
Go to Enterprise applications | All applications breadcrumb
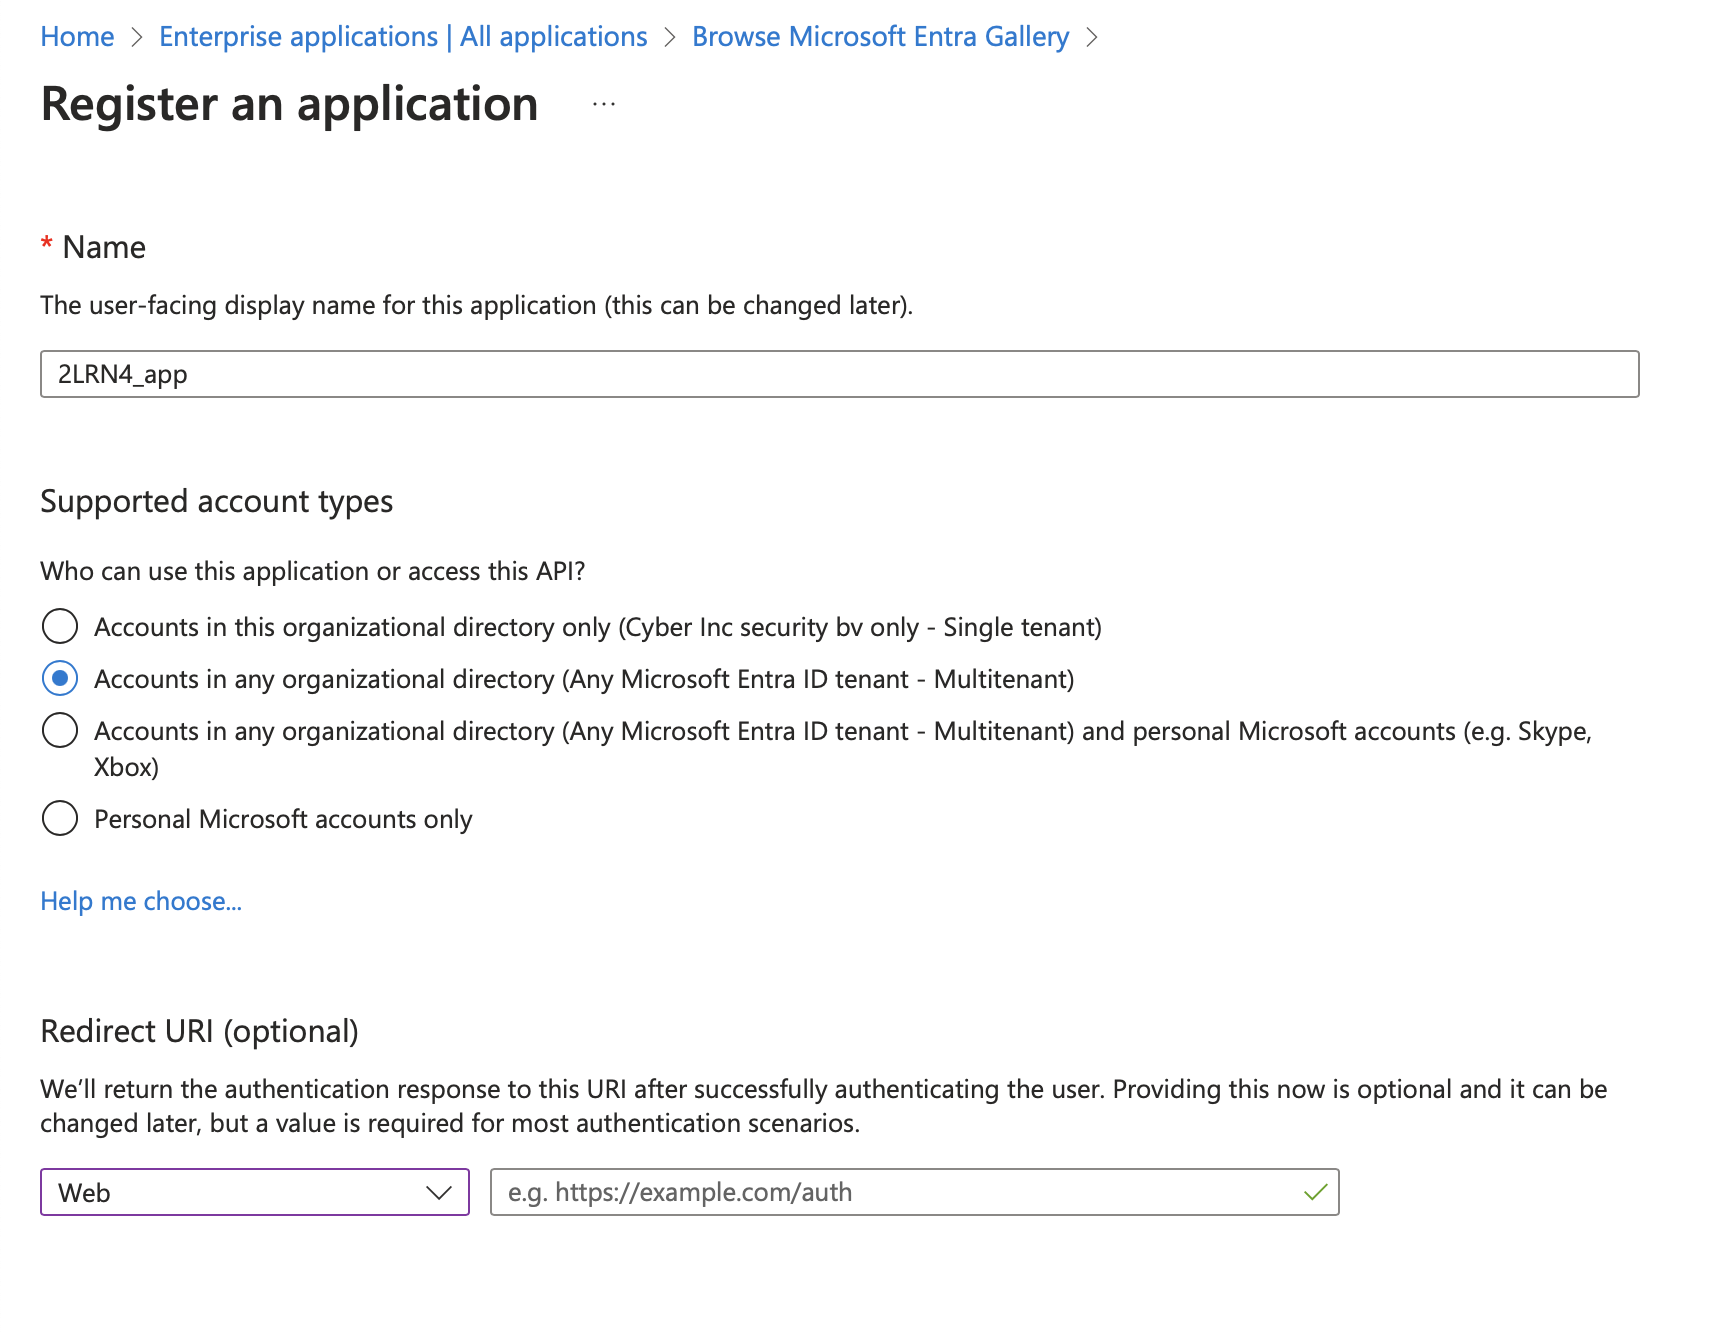click(403, 37)
